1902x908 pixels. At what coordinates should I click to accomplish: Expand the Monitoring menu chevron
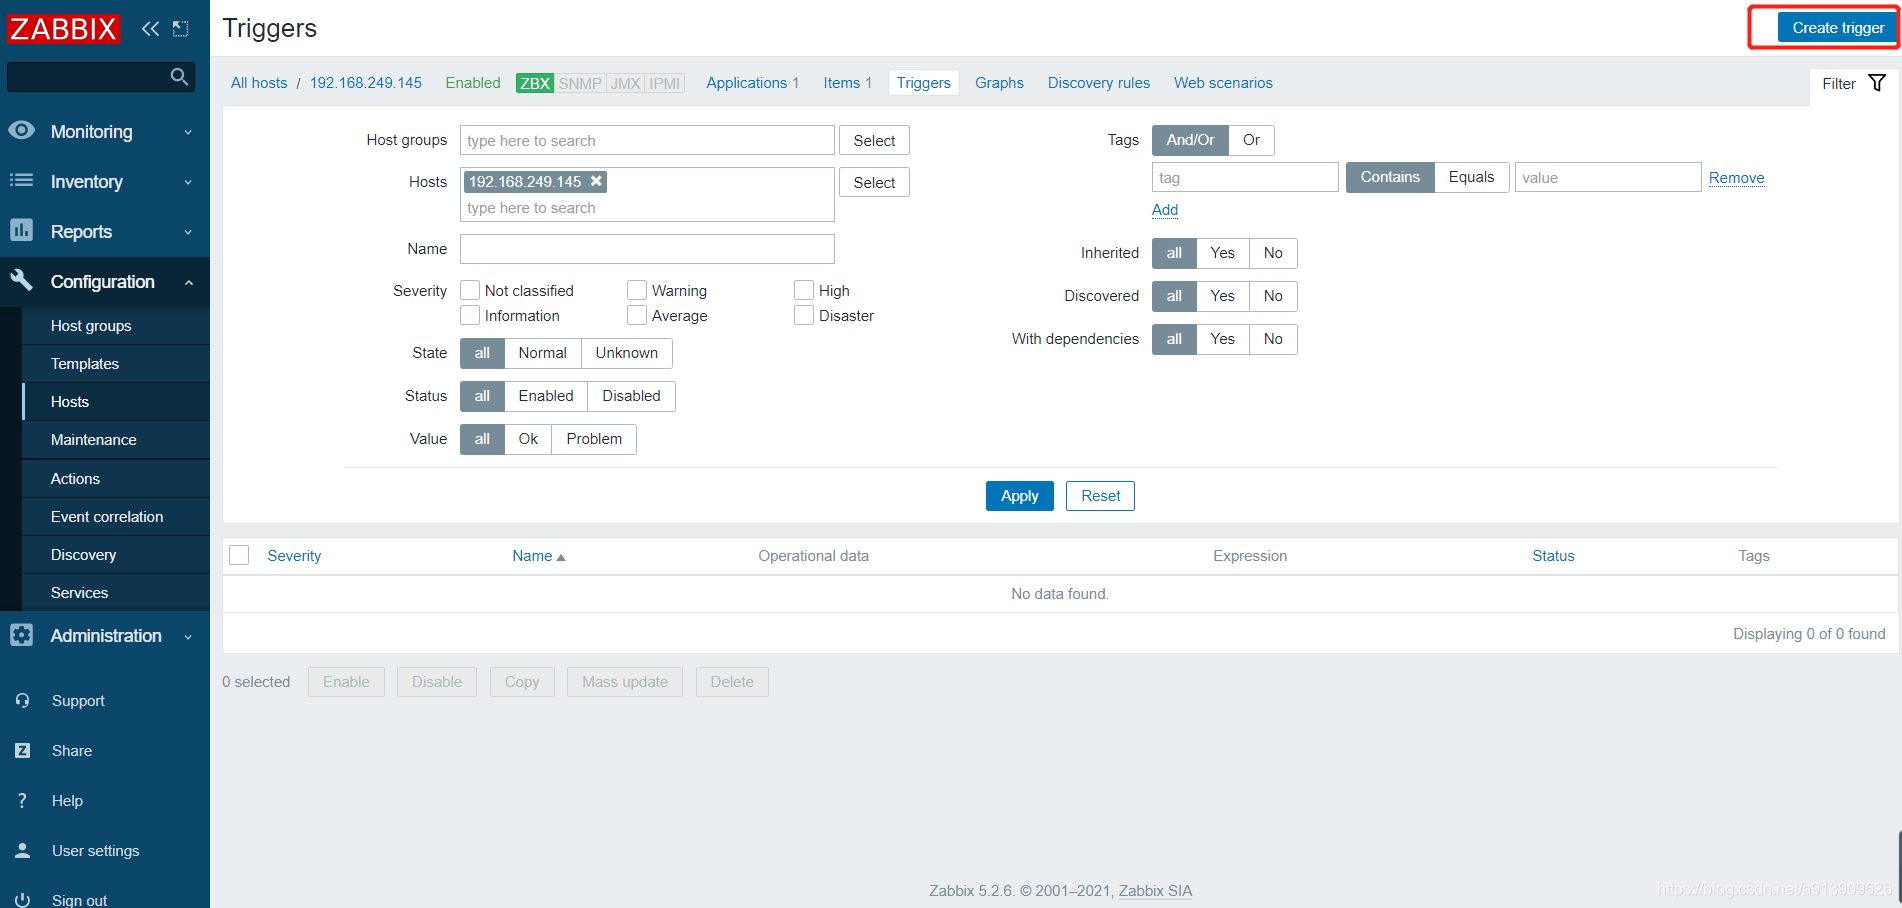coord(188,132)
